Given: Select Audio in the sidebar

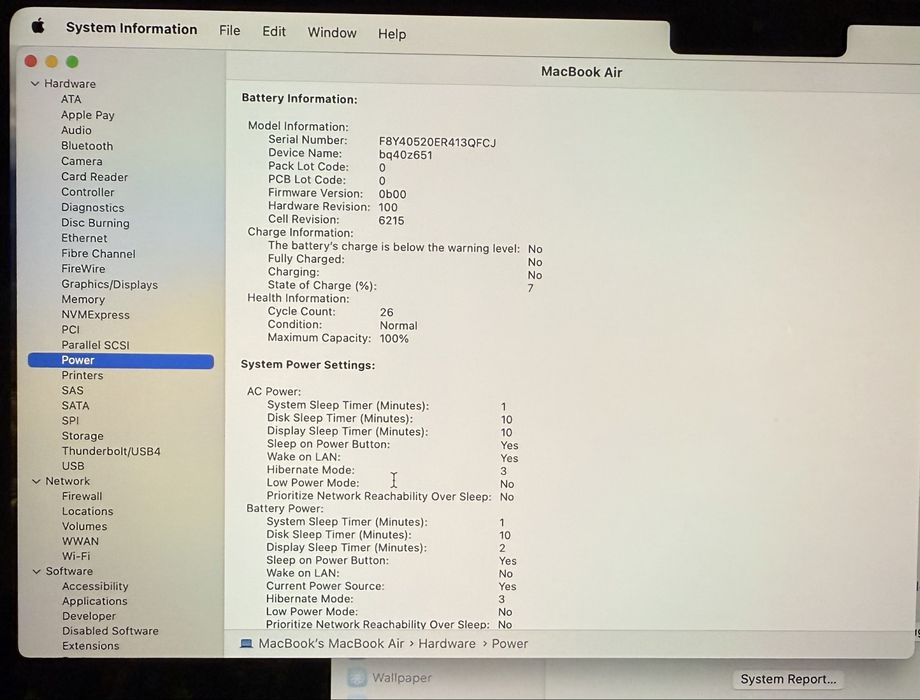Looking at the screenshot, I should 76,130.
